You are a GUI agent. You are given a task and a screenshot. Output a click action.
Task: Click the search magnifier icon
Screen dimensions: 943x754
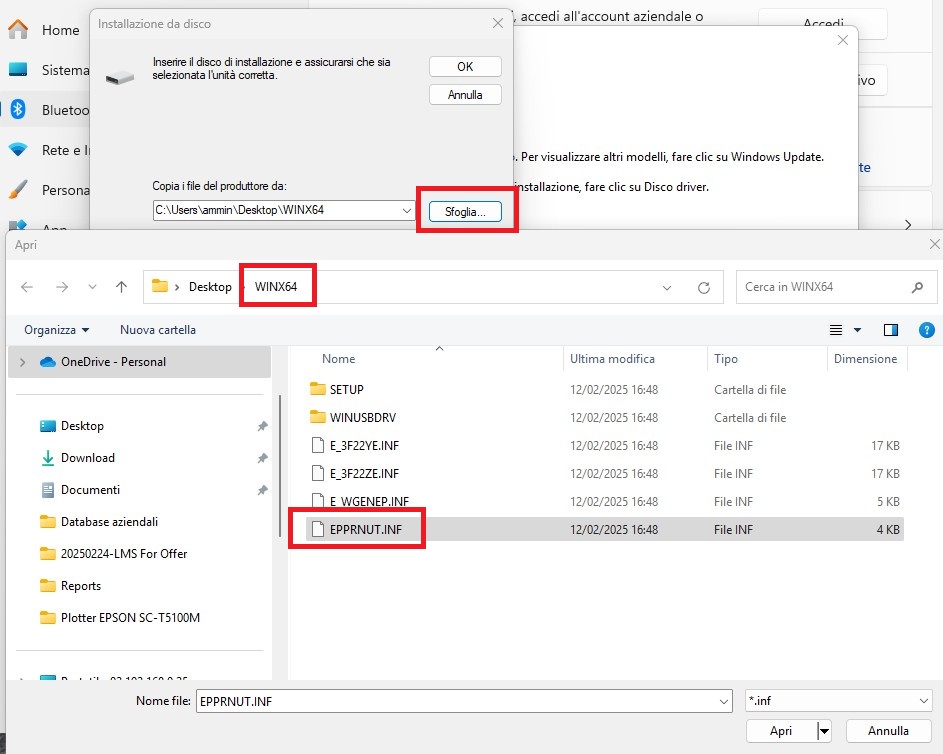click(x=917, y=287)
